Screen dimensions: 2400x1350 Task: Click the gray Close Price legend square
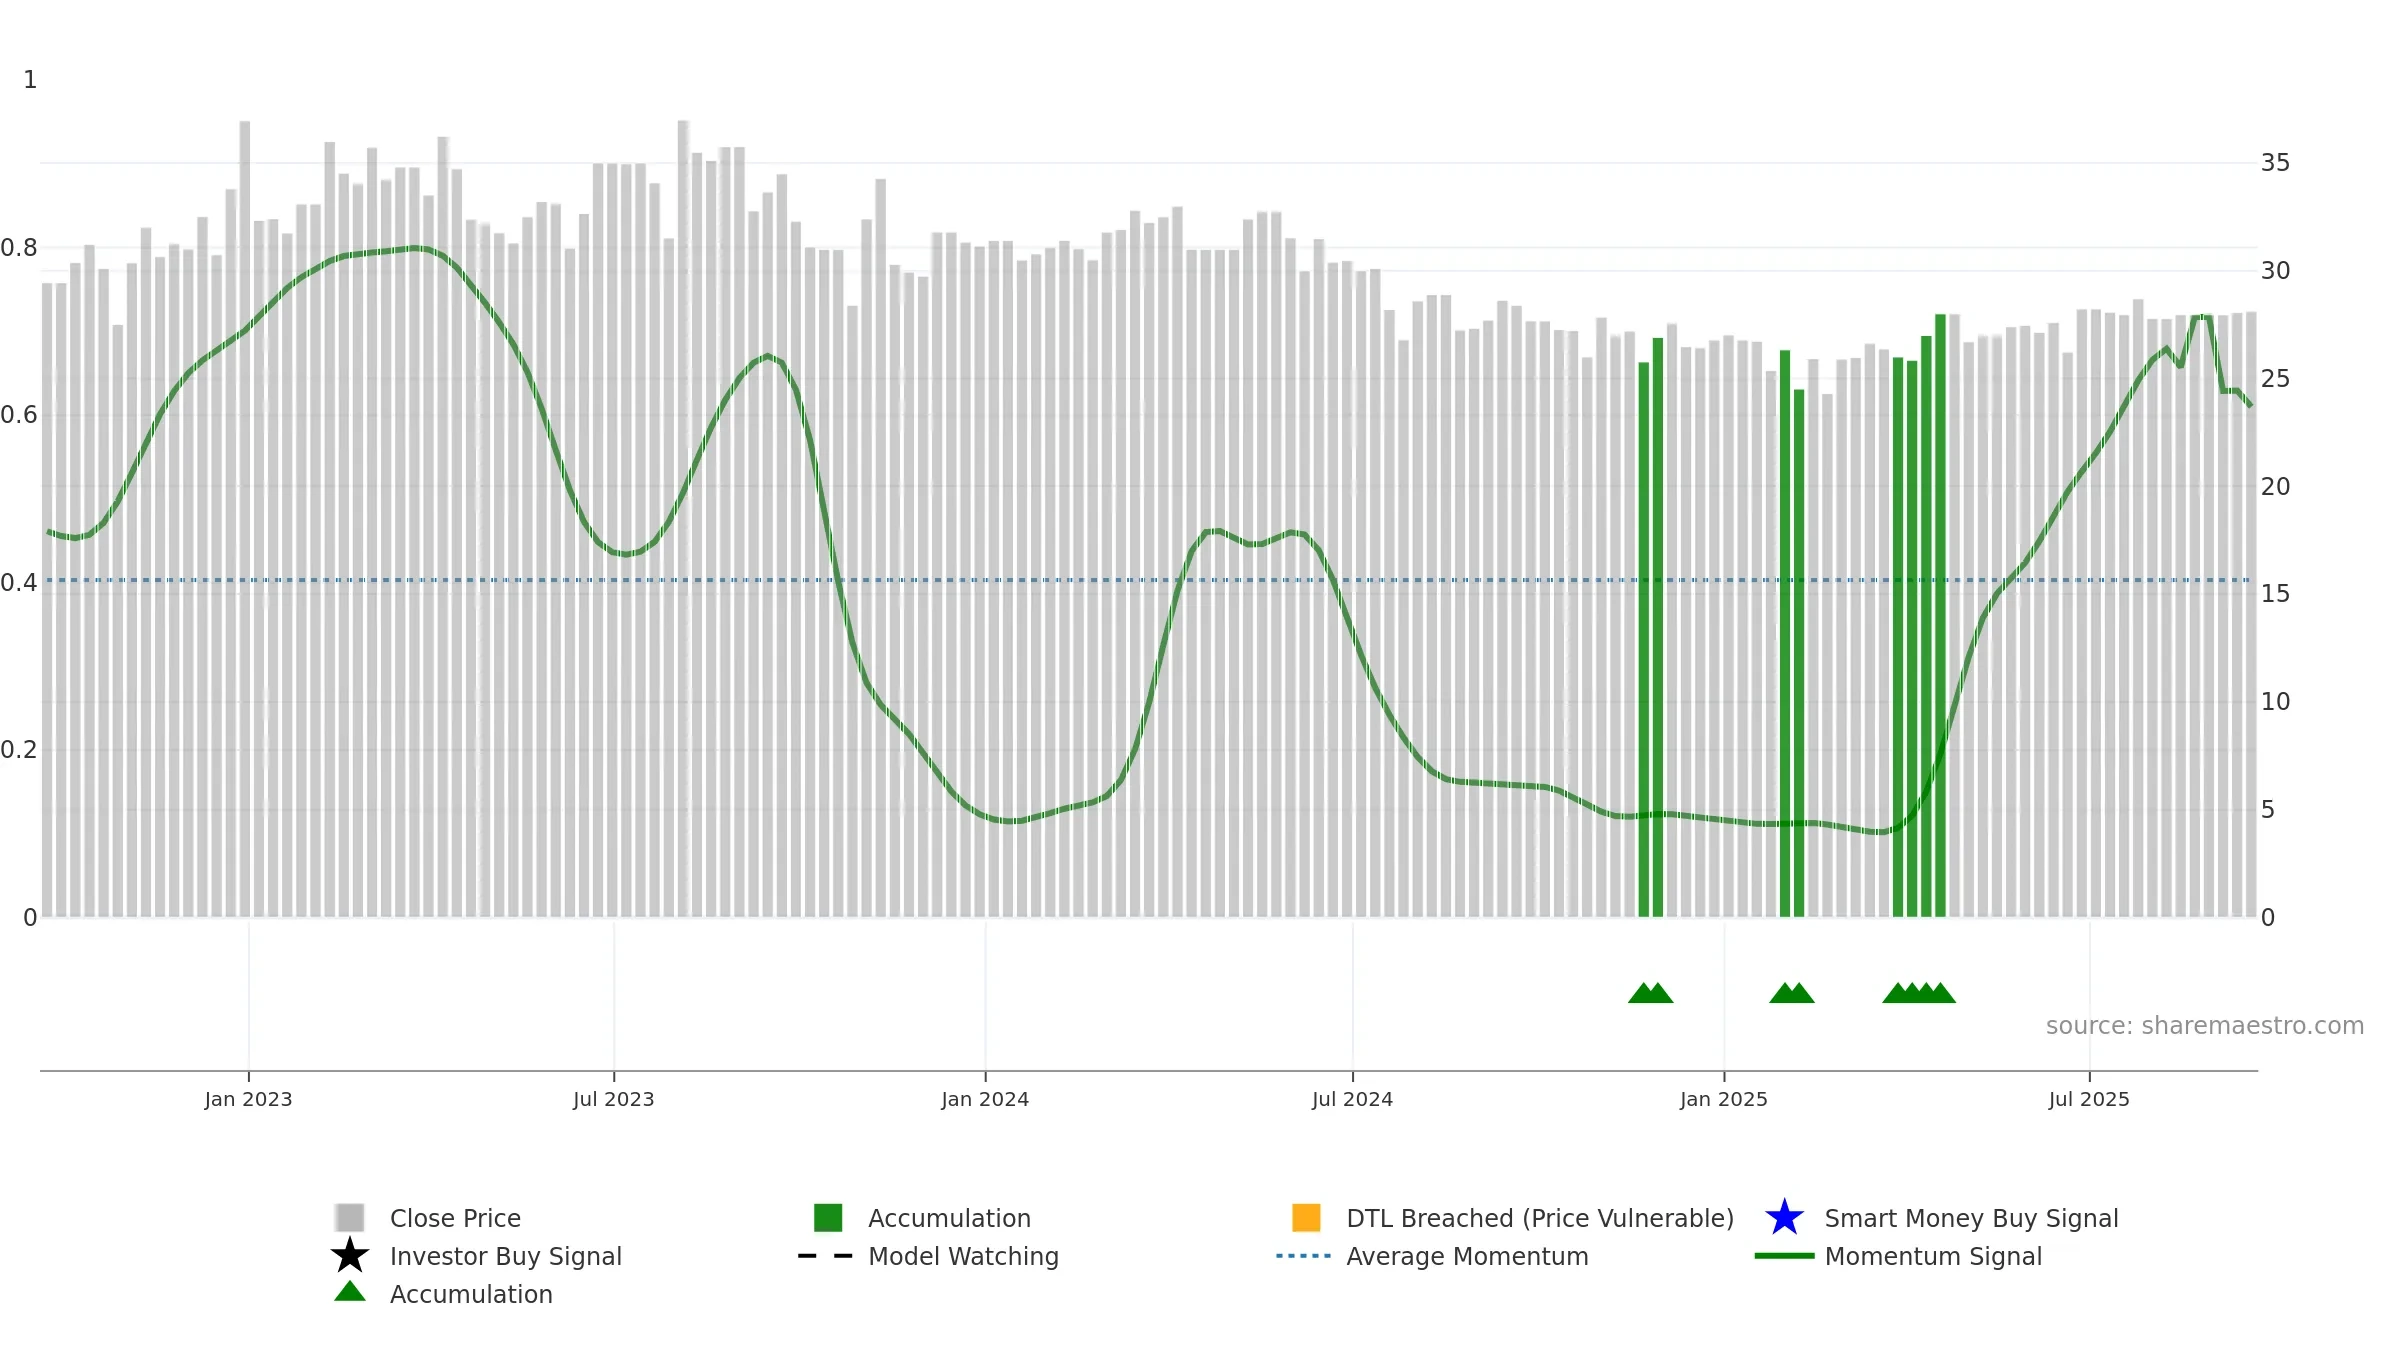[x=349, y=1217]
